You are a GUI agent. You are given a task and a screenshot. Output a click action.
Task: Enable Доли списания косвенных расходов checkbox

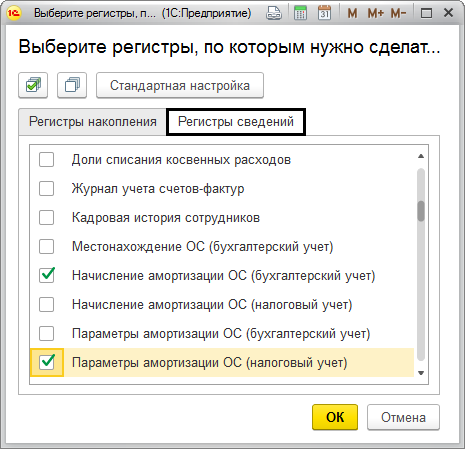point(46,160)
